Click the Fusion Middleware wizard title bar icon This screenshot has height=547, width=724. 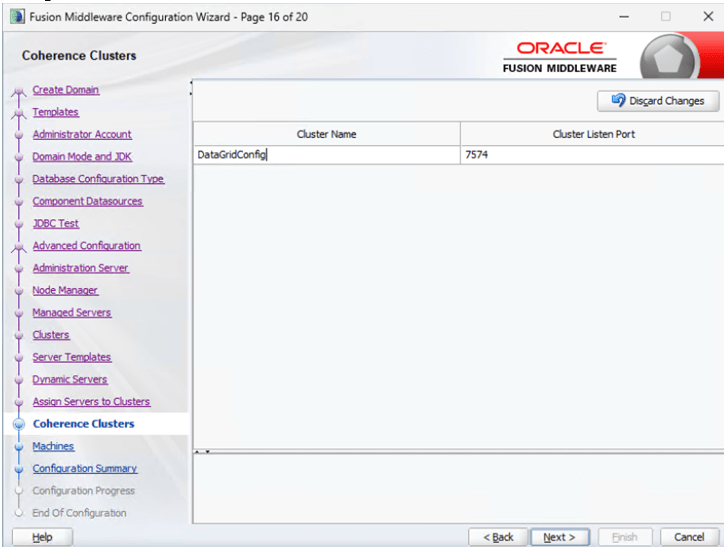(18, 17)
